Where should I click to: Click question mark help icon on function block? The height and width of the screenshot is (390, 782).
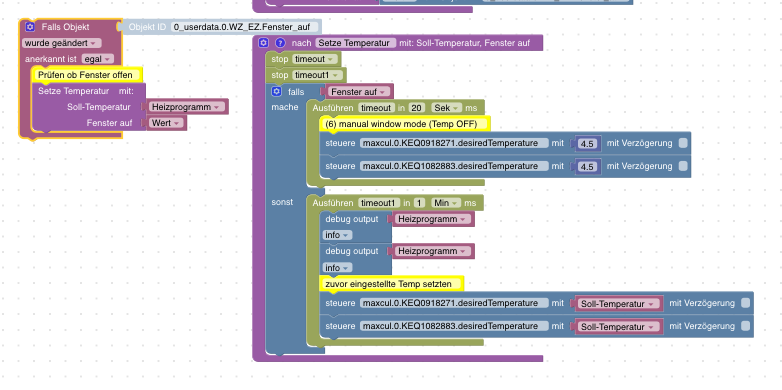pyautogui.click(x=280, y=43)
